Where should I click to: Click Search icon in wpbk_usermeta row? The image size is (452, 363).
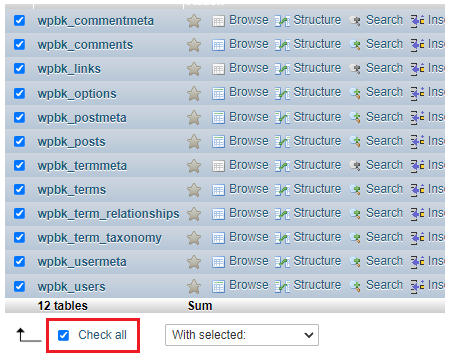[x=355, y=262]
